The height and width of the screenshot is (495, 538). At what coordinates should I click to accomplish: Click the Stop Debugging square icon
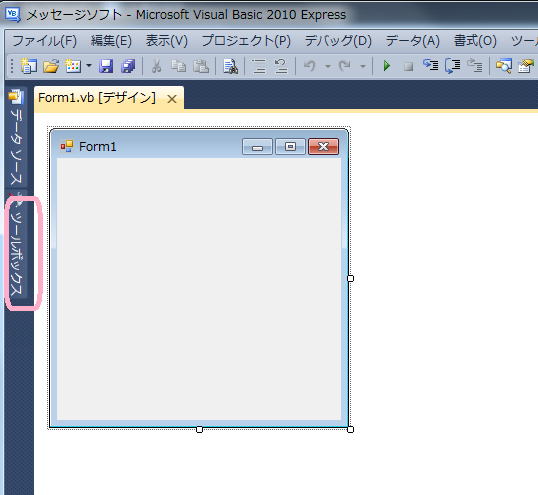408,66
